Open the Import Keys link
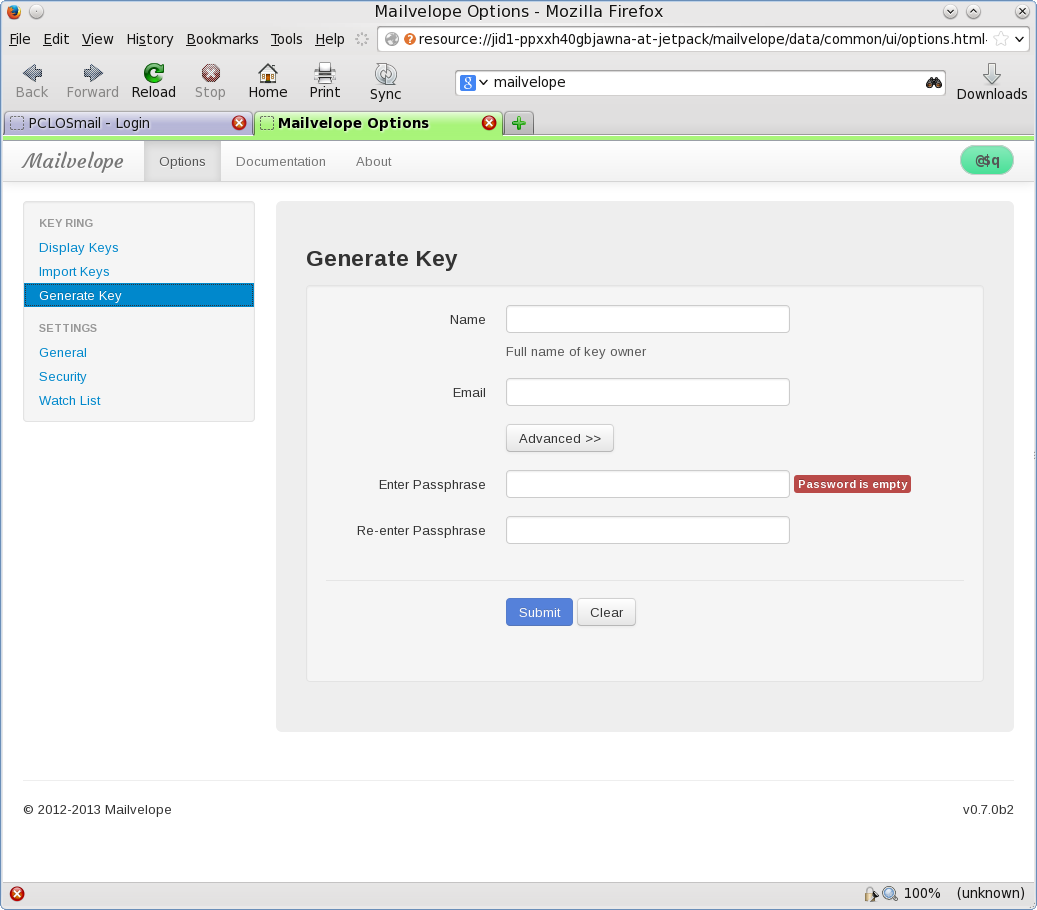 pos(74,272)
